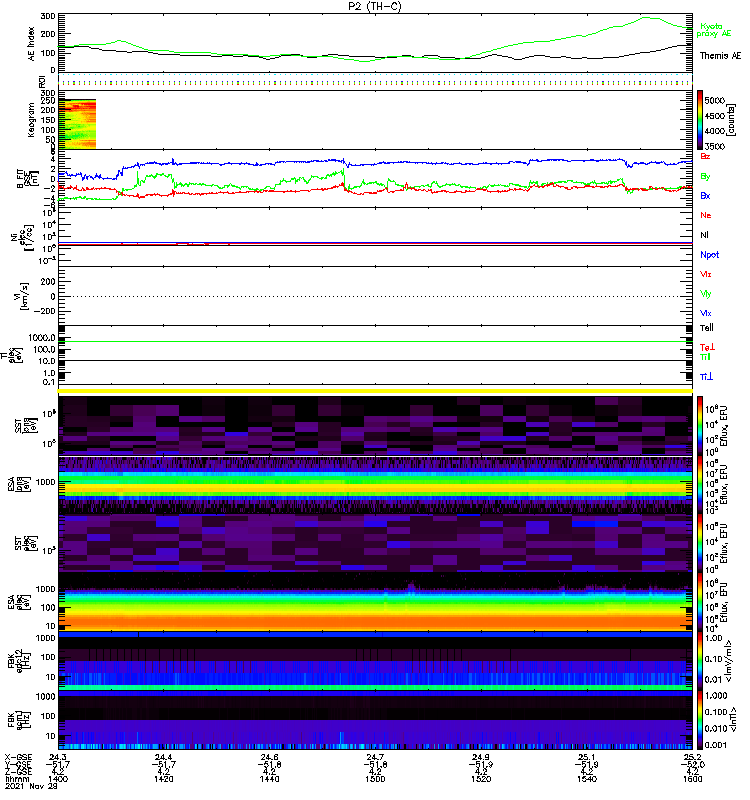The image size is (750, 800).
Task: Select the B_FIT GSE [nT] axis label
Action: (28, 179)
